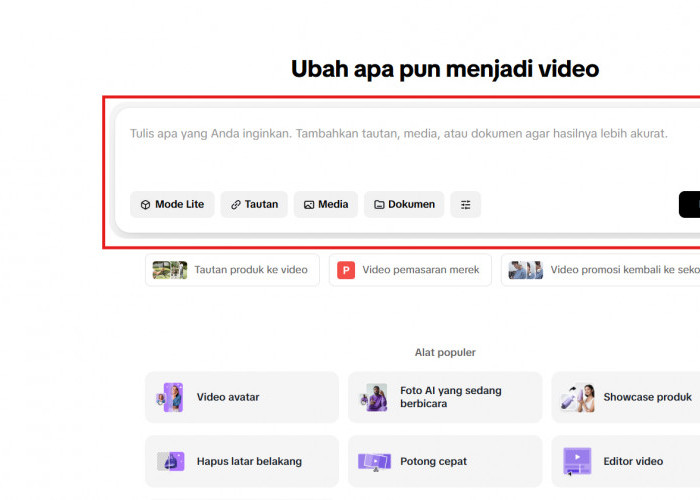
Task: Open Foto AI yang sedang berbicara tool
Action: coord(445,397)
